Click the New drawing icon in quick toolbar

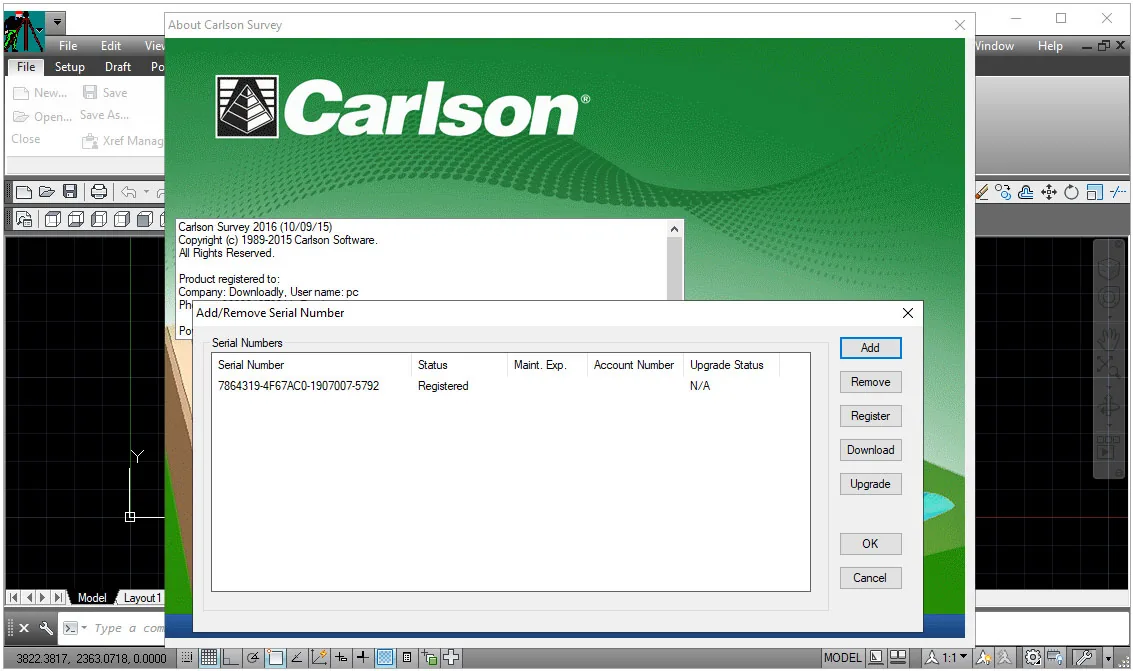(x=24, y=192)
